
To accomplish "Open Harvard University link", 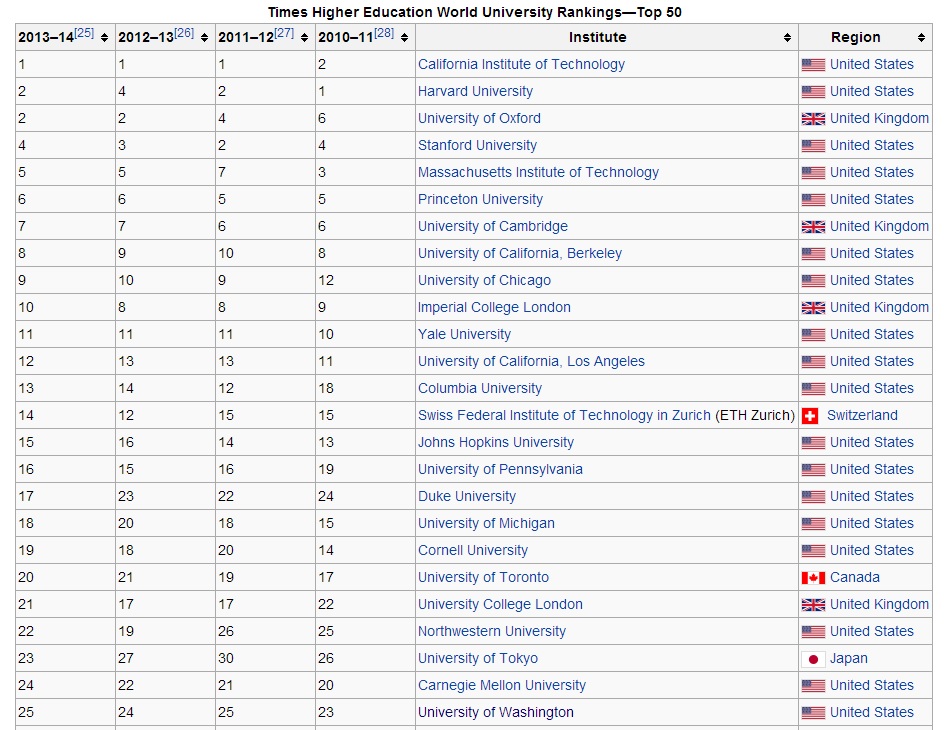I will (476, 91).
